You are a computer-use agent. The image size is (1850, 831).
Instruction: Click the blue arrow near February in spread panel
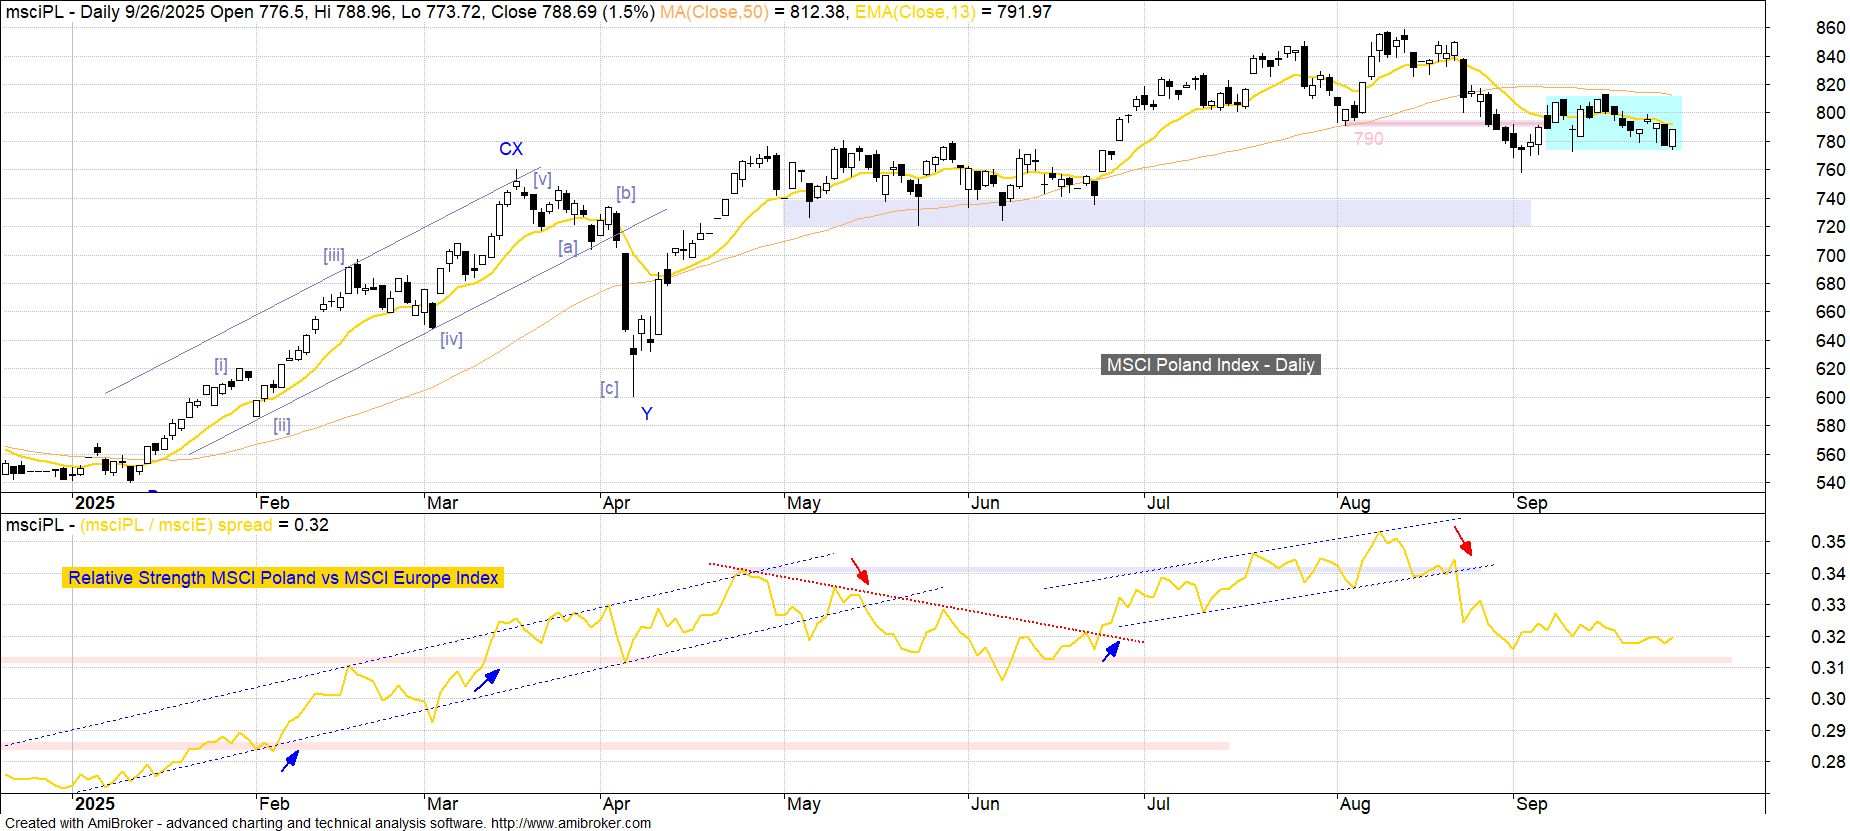(x=290, y=761)
